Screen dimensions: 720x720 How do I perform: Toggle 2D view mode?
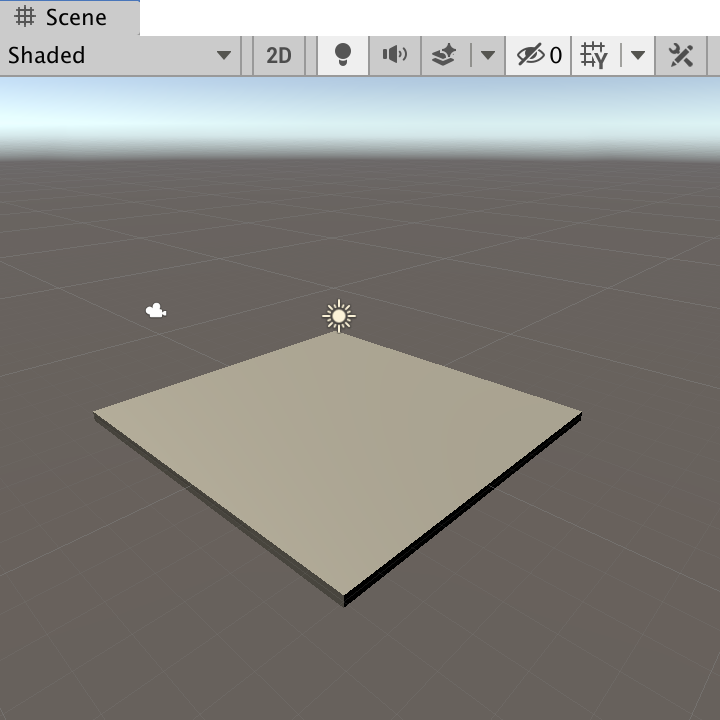[279, 55]
